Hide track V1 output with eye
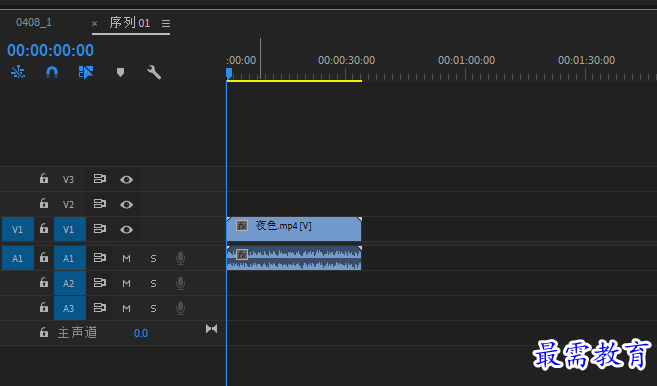Screen dimensions: 657x386 pos(127,230)
